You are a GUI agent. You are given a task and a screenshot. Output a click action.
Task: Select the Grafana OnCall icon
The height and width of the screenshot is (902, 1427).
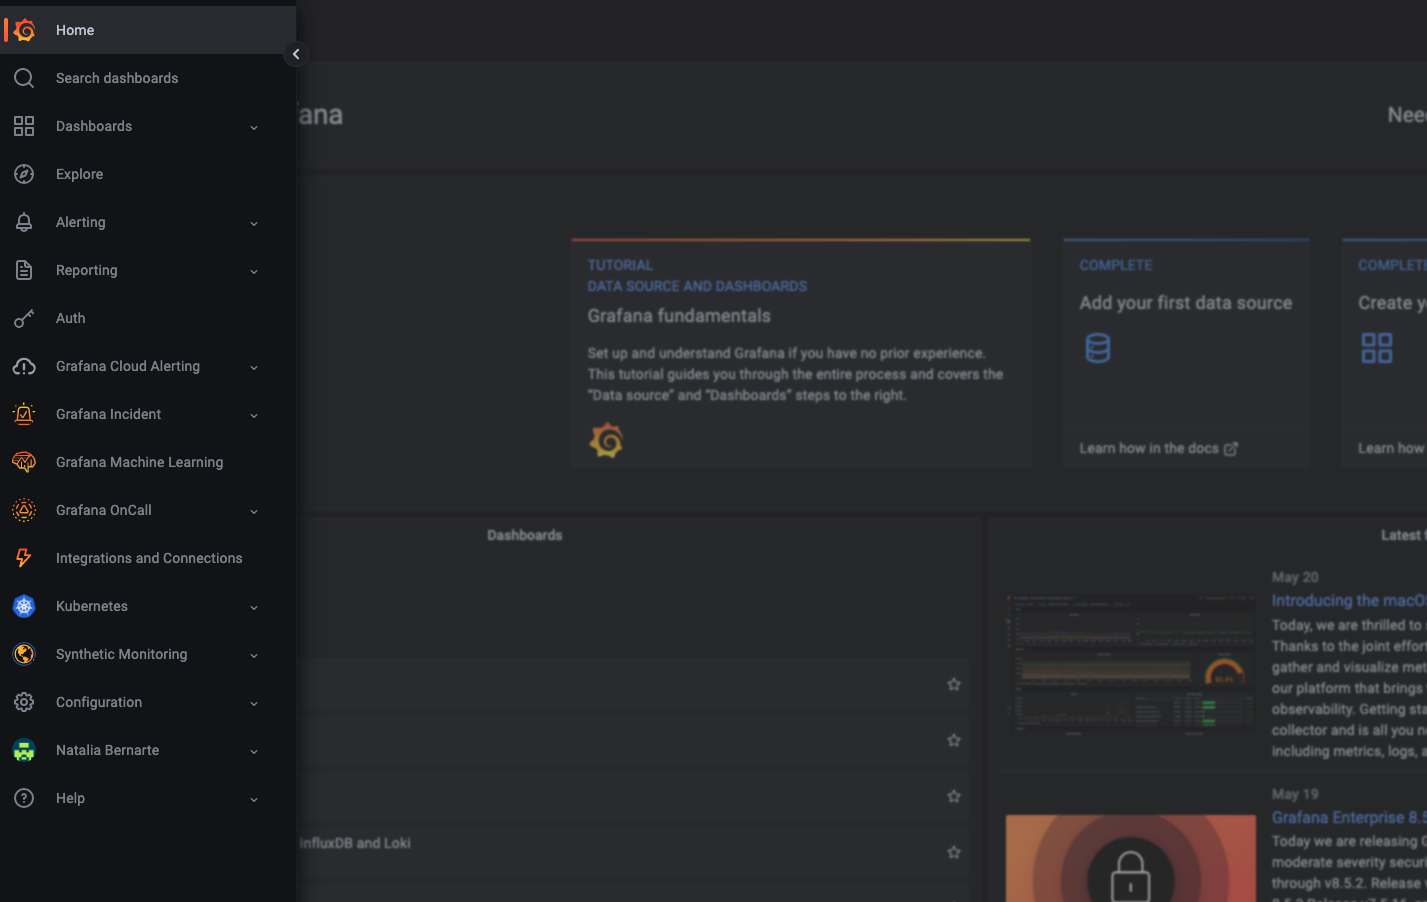tap(24, 510)
